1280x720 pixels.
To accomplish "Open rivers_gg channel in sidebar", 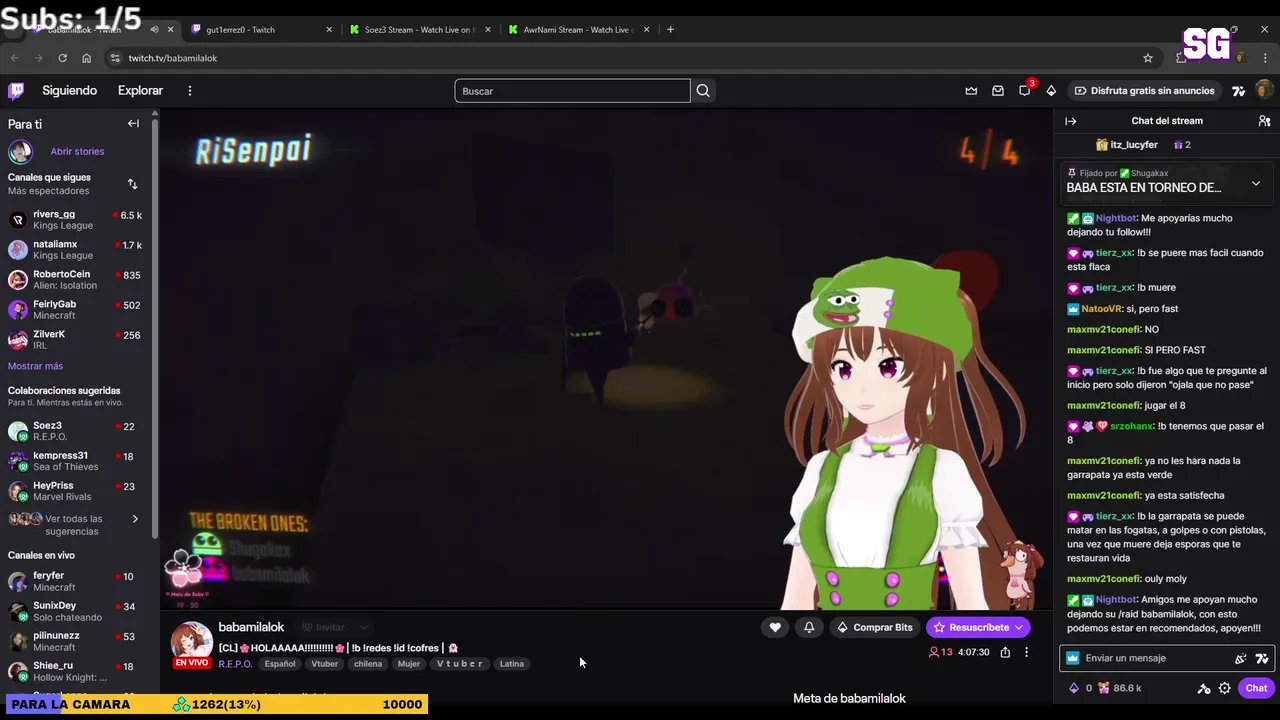I will coord(76,220).
